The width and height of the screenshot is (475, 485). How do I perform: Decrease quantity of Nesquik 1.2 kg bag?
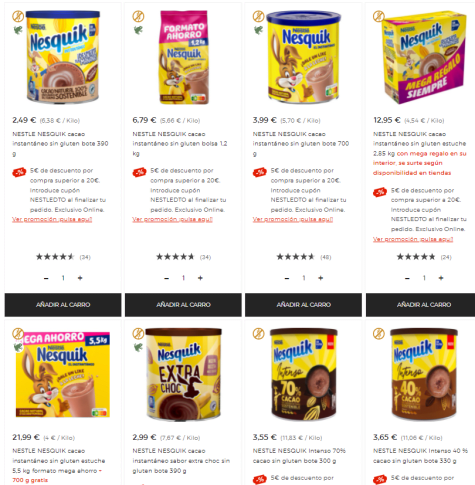166,278
